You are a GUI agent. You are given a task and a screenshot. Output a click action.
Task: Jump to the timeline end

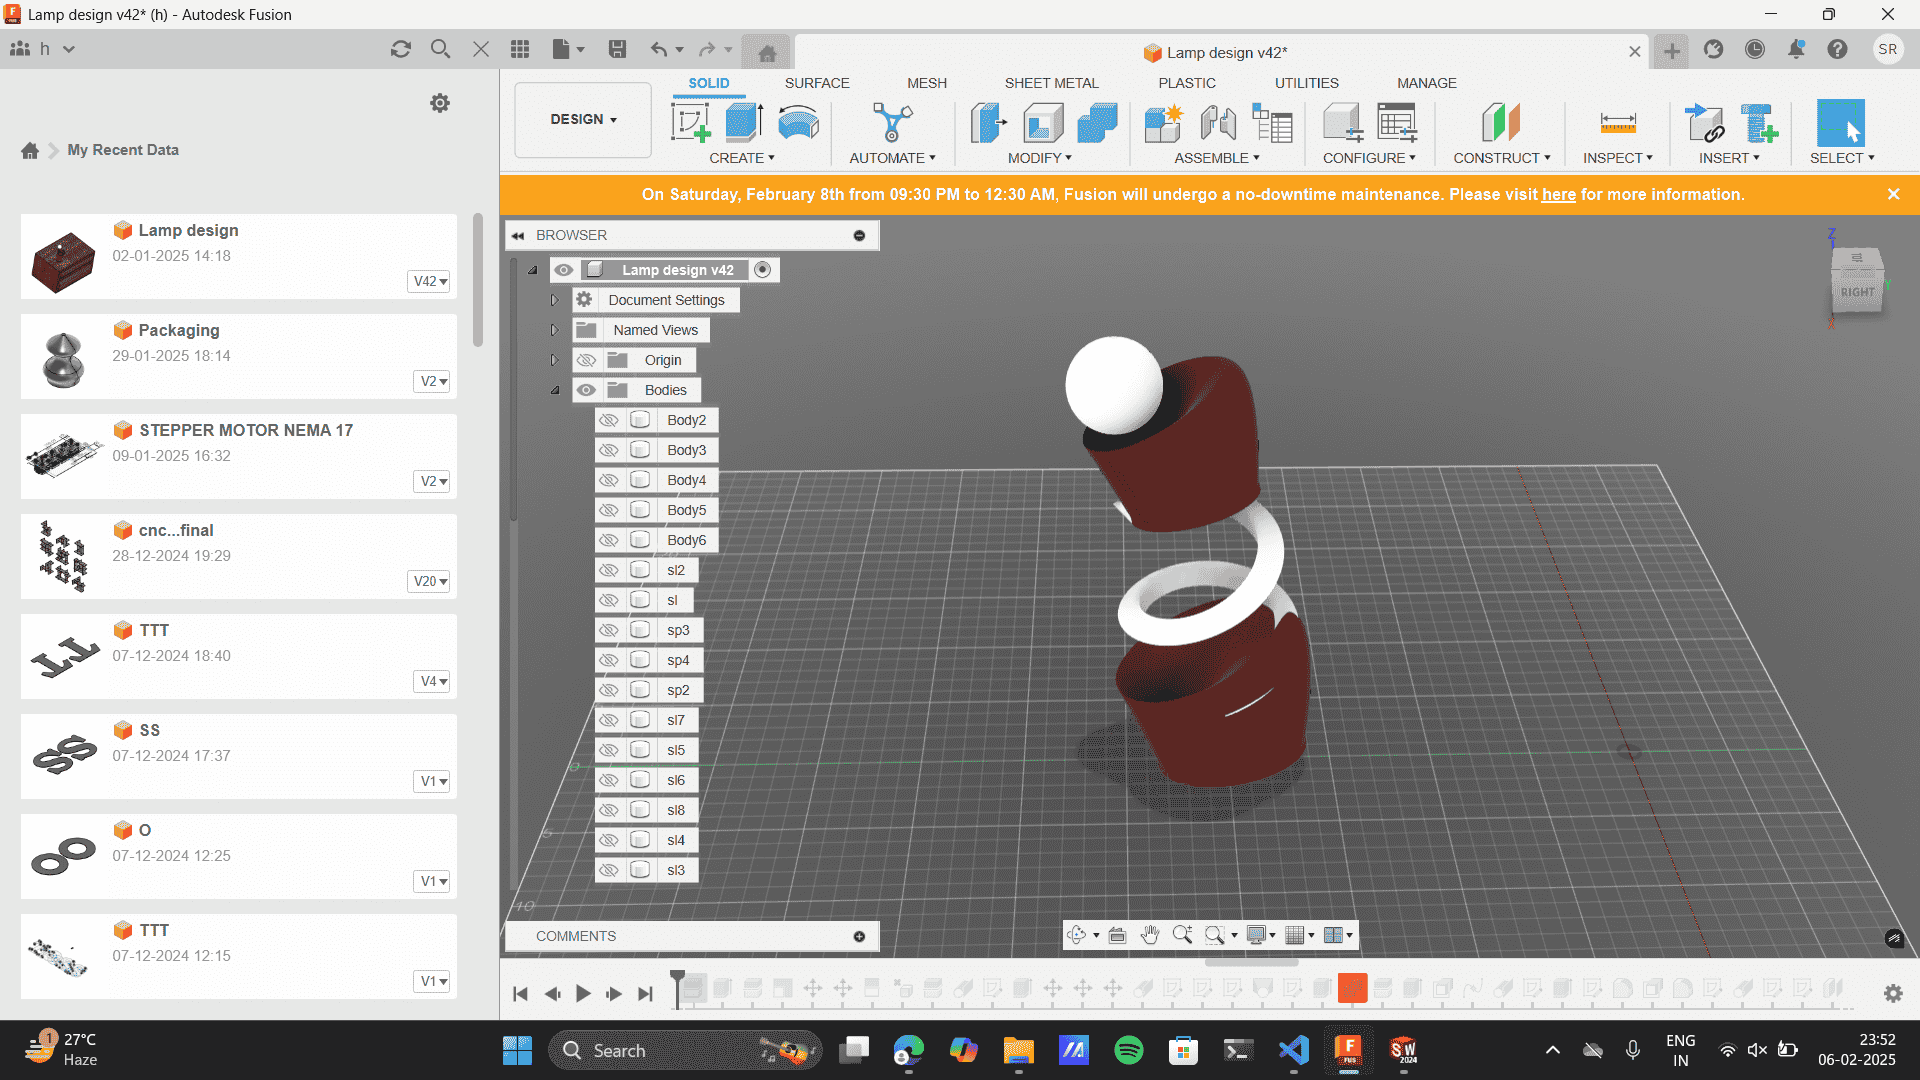pyautogui.click(x=645, y=993)
